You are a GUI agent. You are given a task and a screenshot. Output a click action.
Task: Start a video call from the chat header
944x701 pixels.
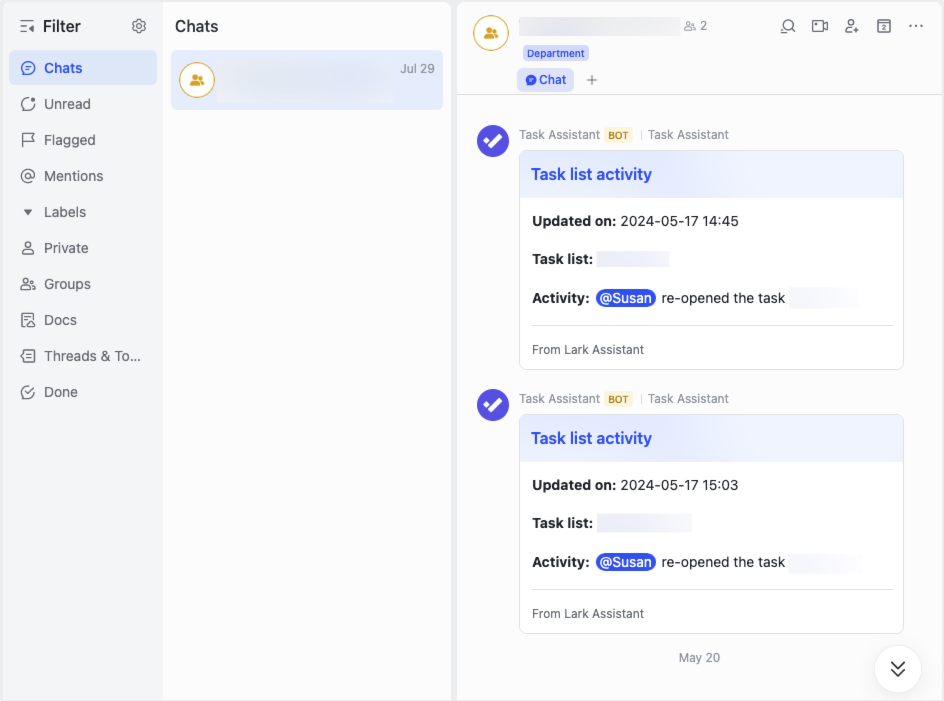coord(820,26)
